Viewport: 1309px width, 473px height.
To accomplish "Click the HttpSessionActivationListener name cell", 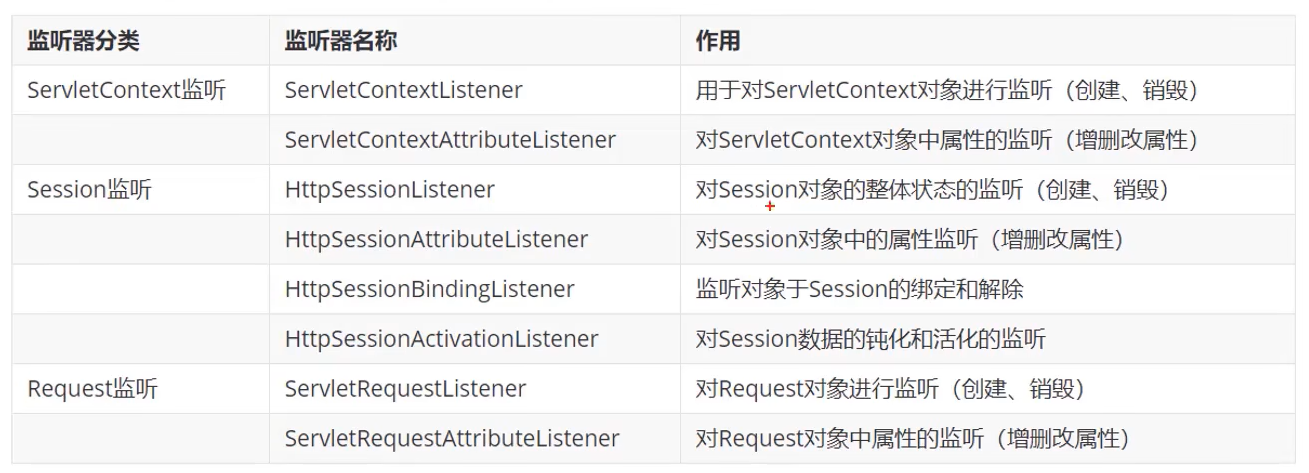I will 441,340.
